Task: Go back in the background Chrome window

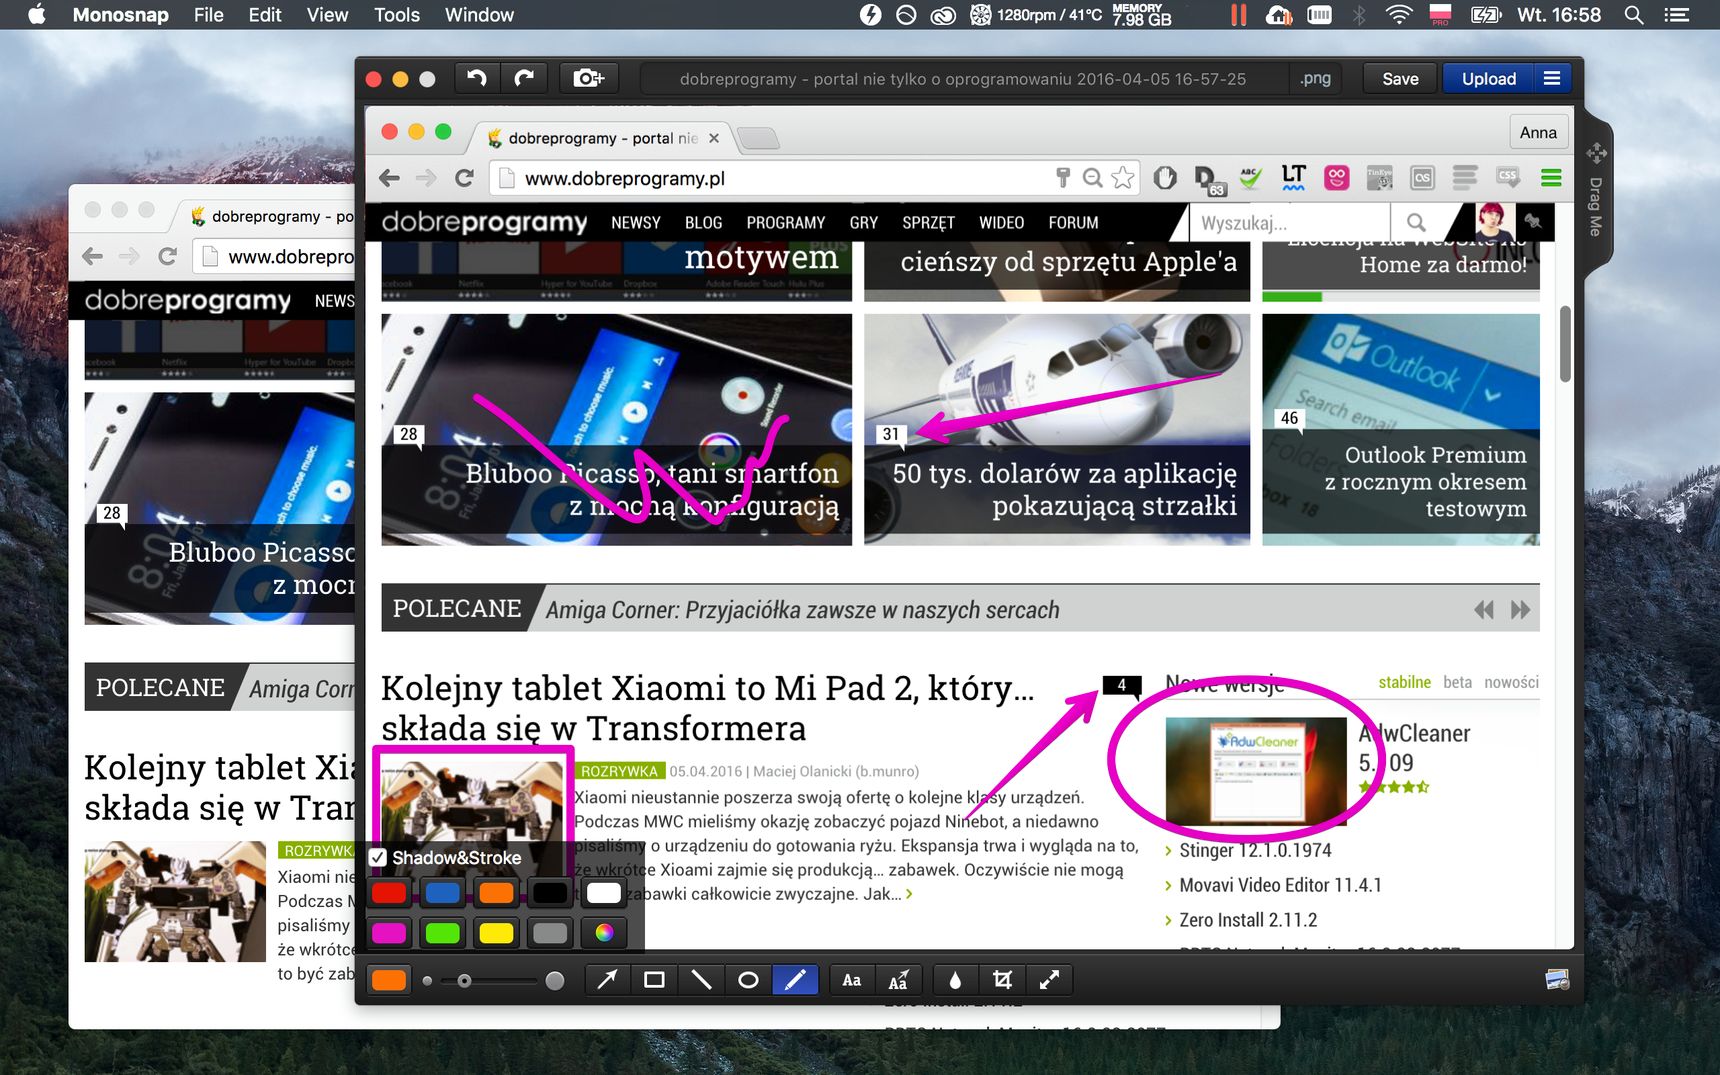Action: pyautogui.click(x=92, y=256)
